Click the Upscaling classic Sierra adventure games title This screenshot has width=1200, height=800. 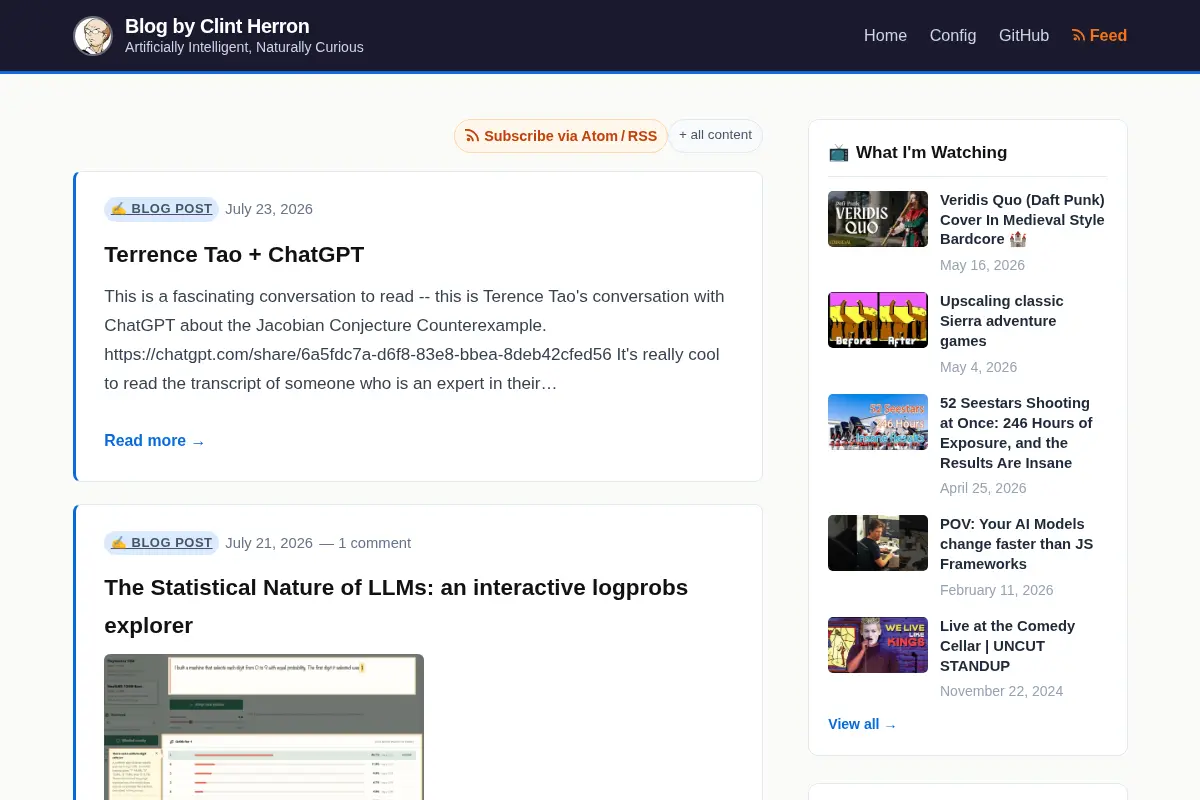point(1002,321)
